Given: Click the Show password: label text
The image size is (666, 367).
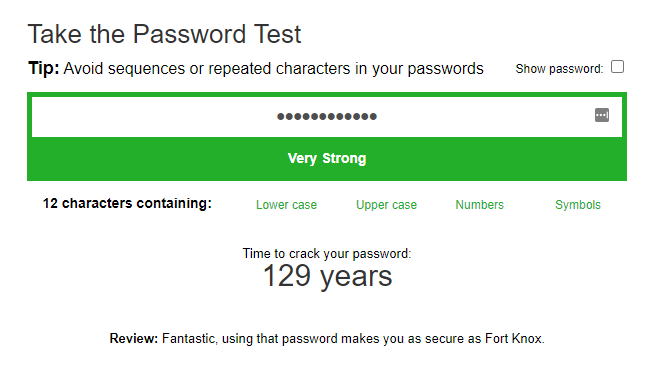Looking at the screenshot, I should click(x=559, y=69).
